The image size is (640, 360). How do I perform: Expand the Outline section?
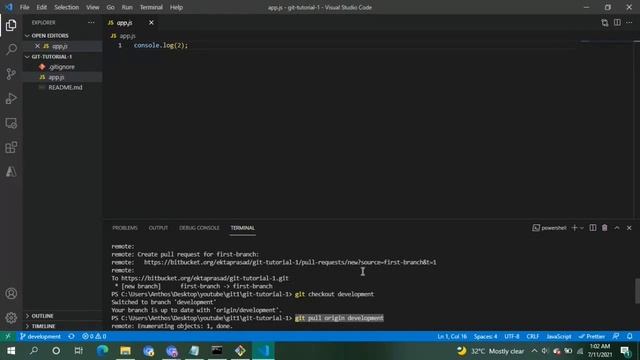pyautogui.click(x=62, y=316)
